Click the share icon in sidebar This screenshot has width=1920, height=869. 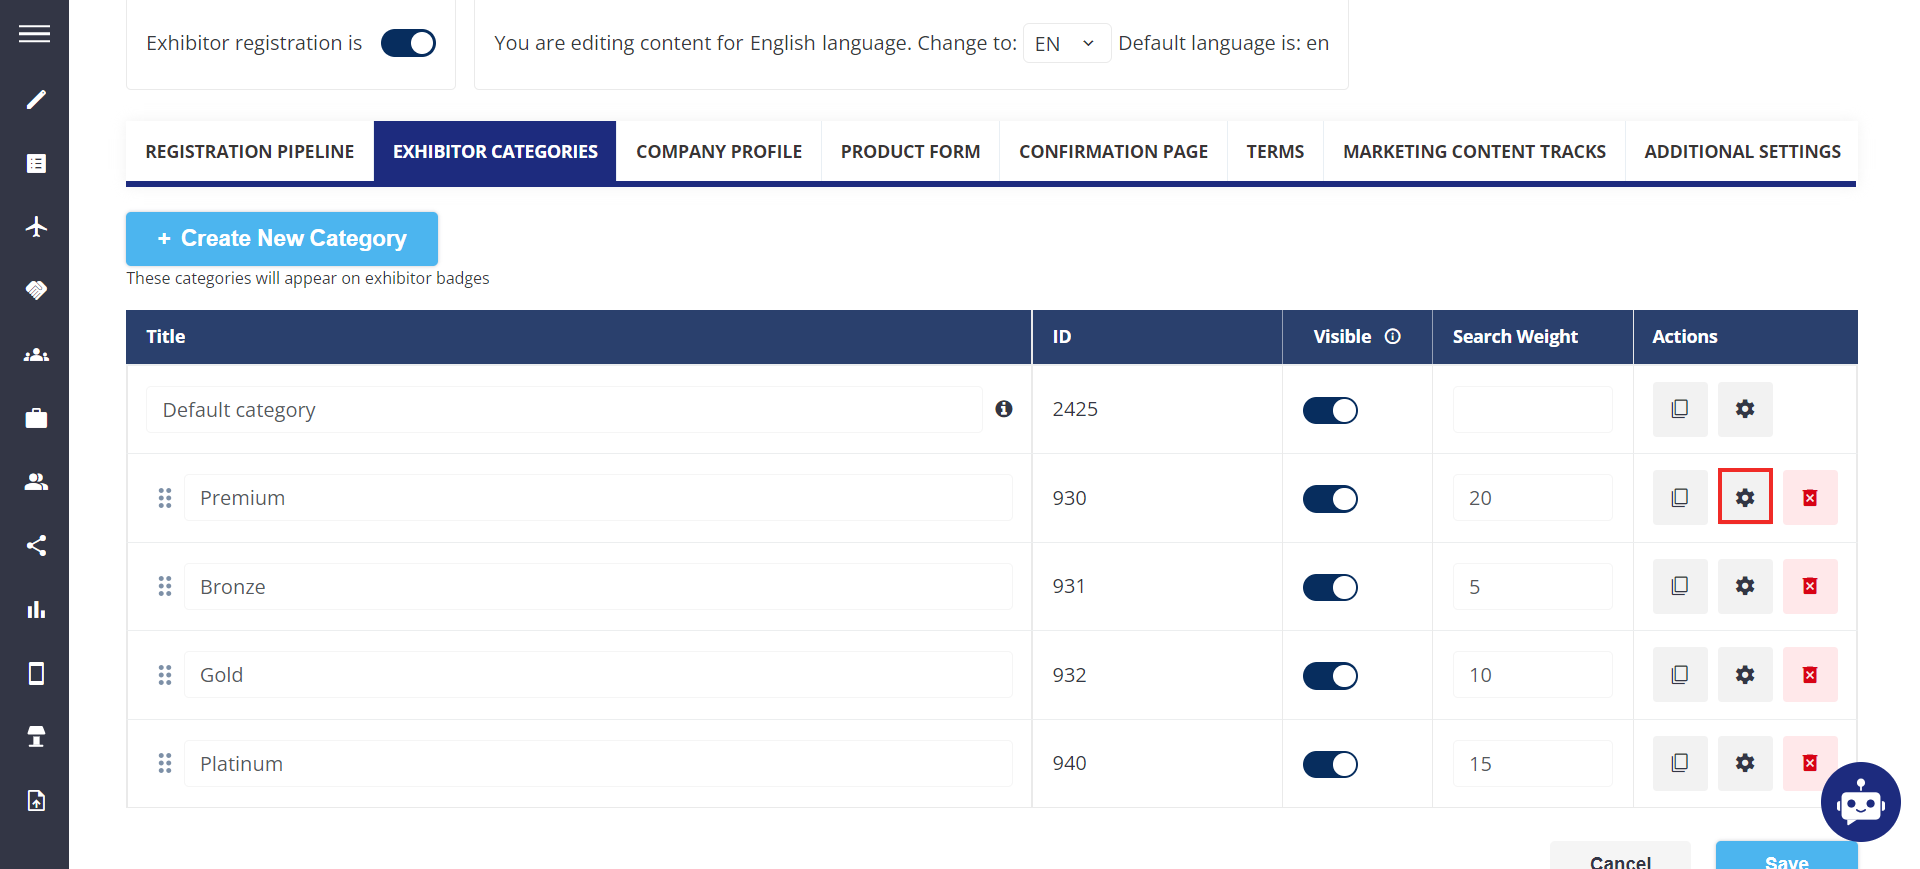(x=36, y=546)
